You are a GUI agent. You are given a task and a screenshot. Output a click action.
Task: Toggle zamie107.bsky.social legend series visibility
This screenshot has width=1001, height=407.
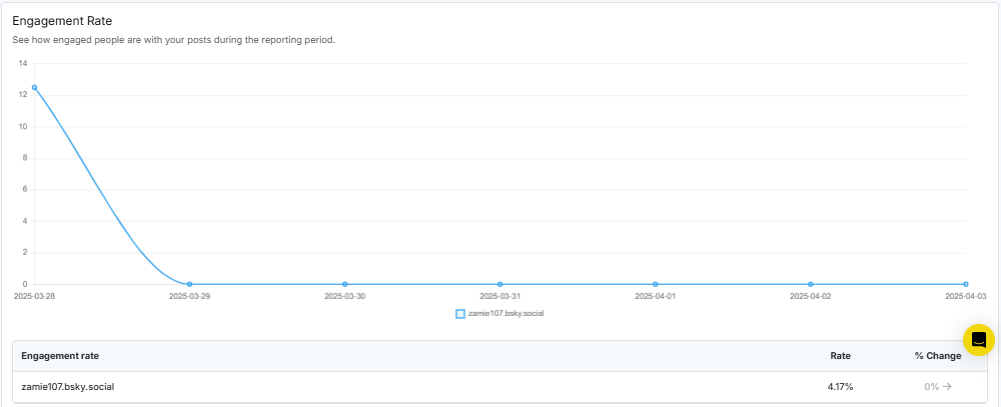pyautogui.click(x=500, y=314)
